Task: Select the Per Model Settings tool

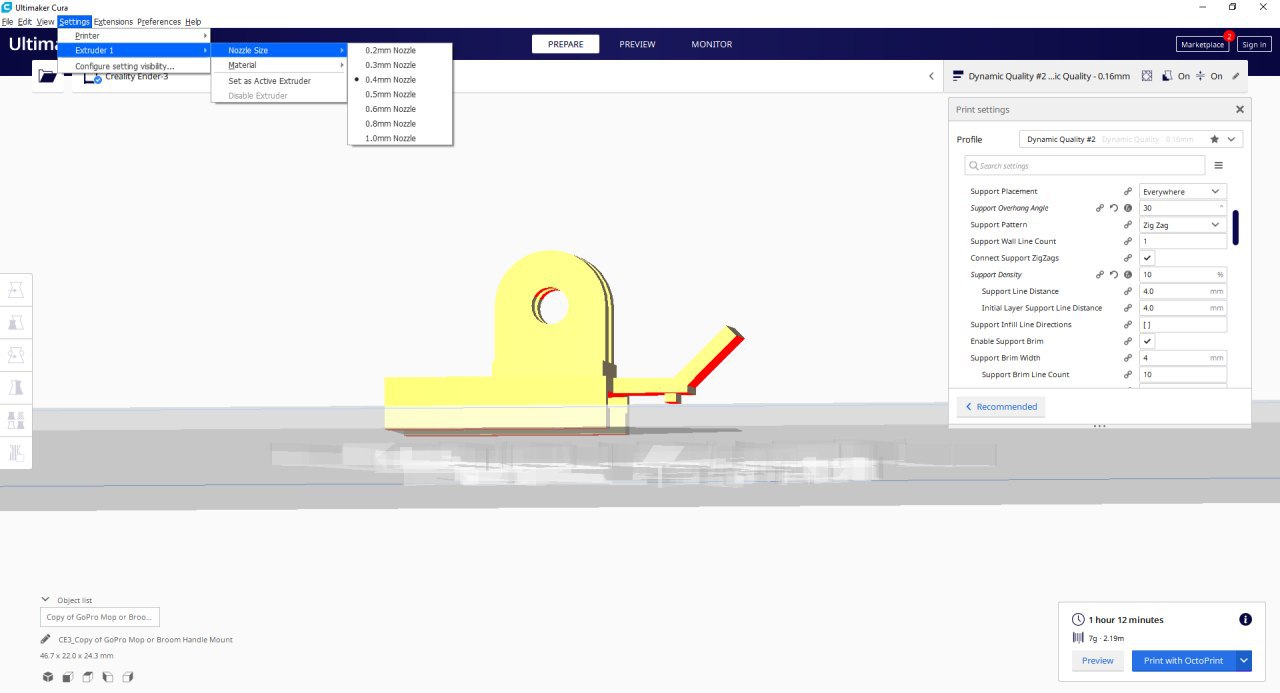Action: tap(16, 420)
